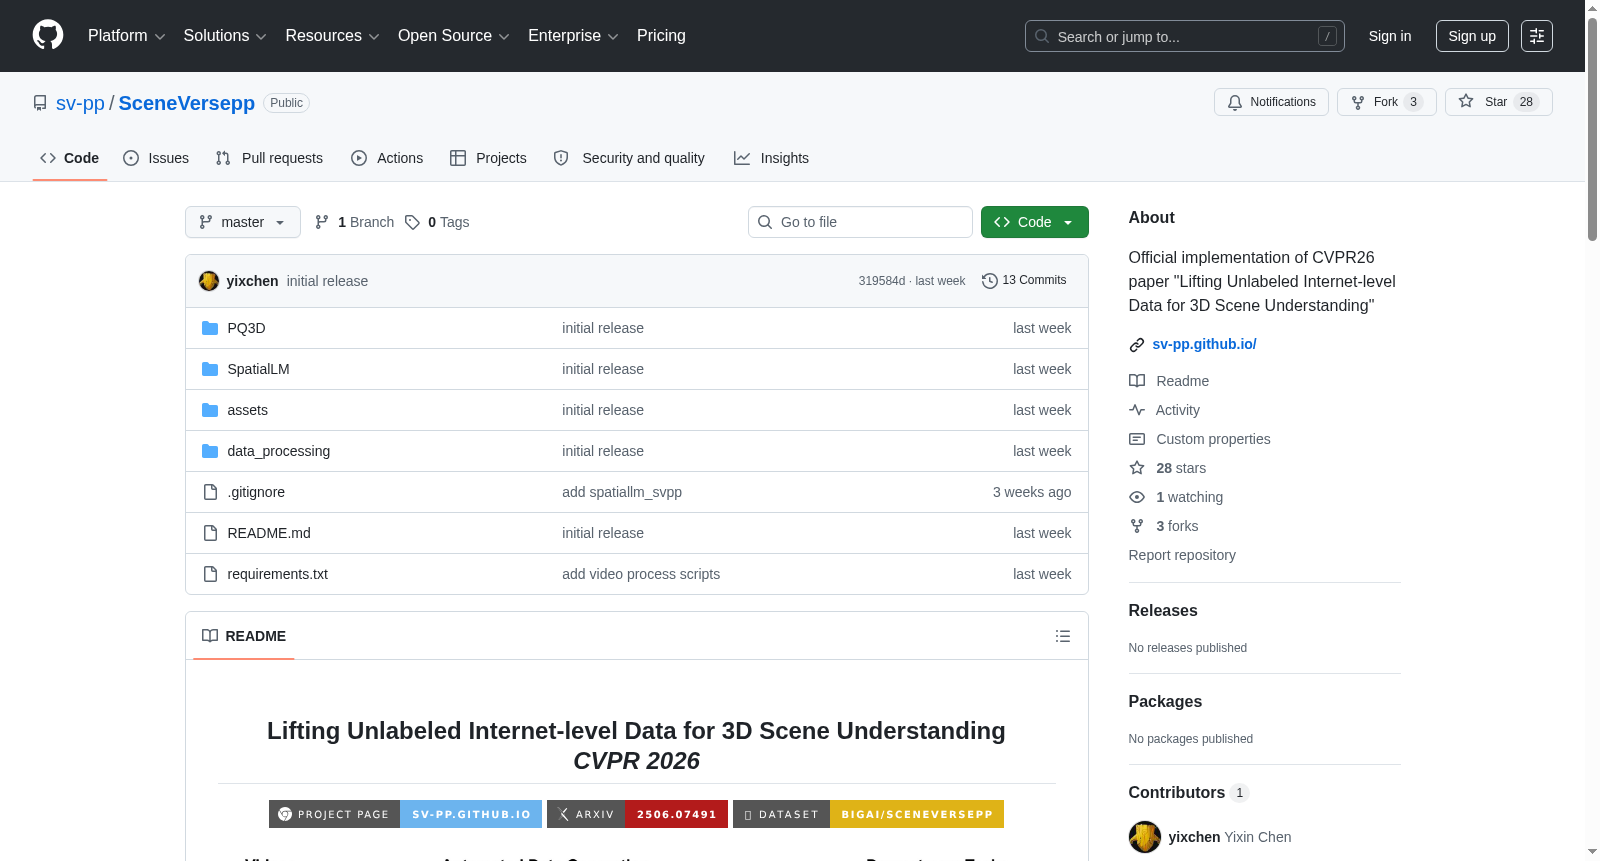Click the Report repository link
The image size is (1600, 861).
tap(1182, 555)
